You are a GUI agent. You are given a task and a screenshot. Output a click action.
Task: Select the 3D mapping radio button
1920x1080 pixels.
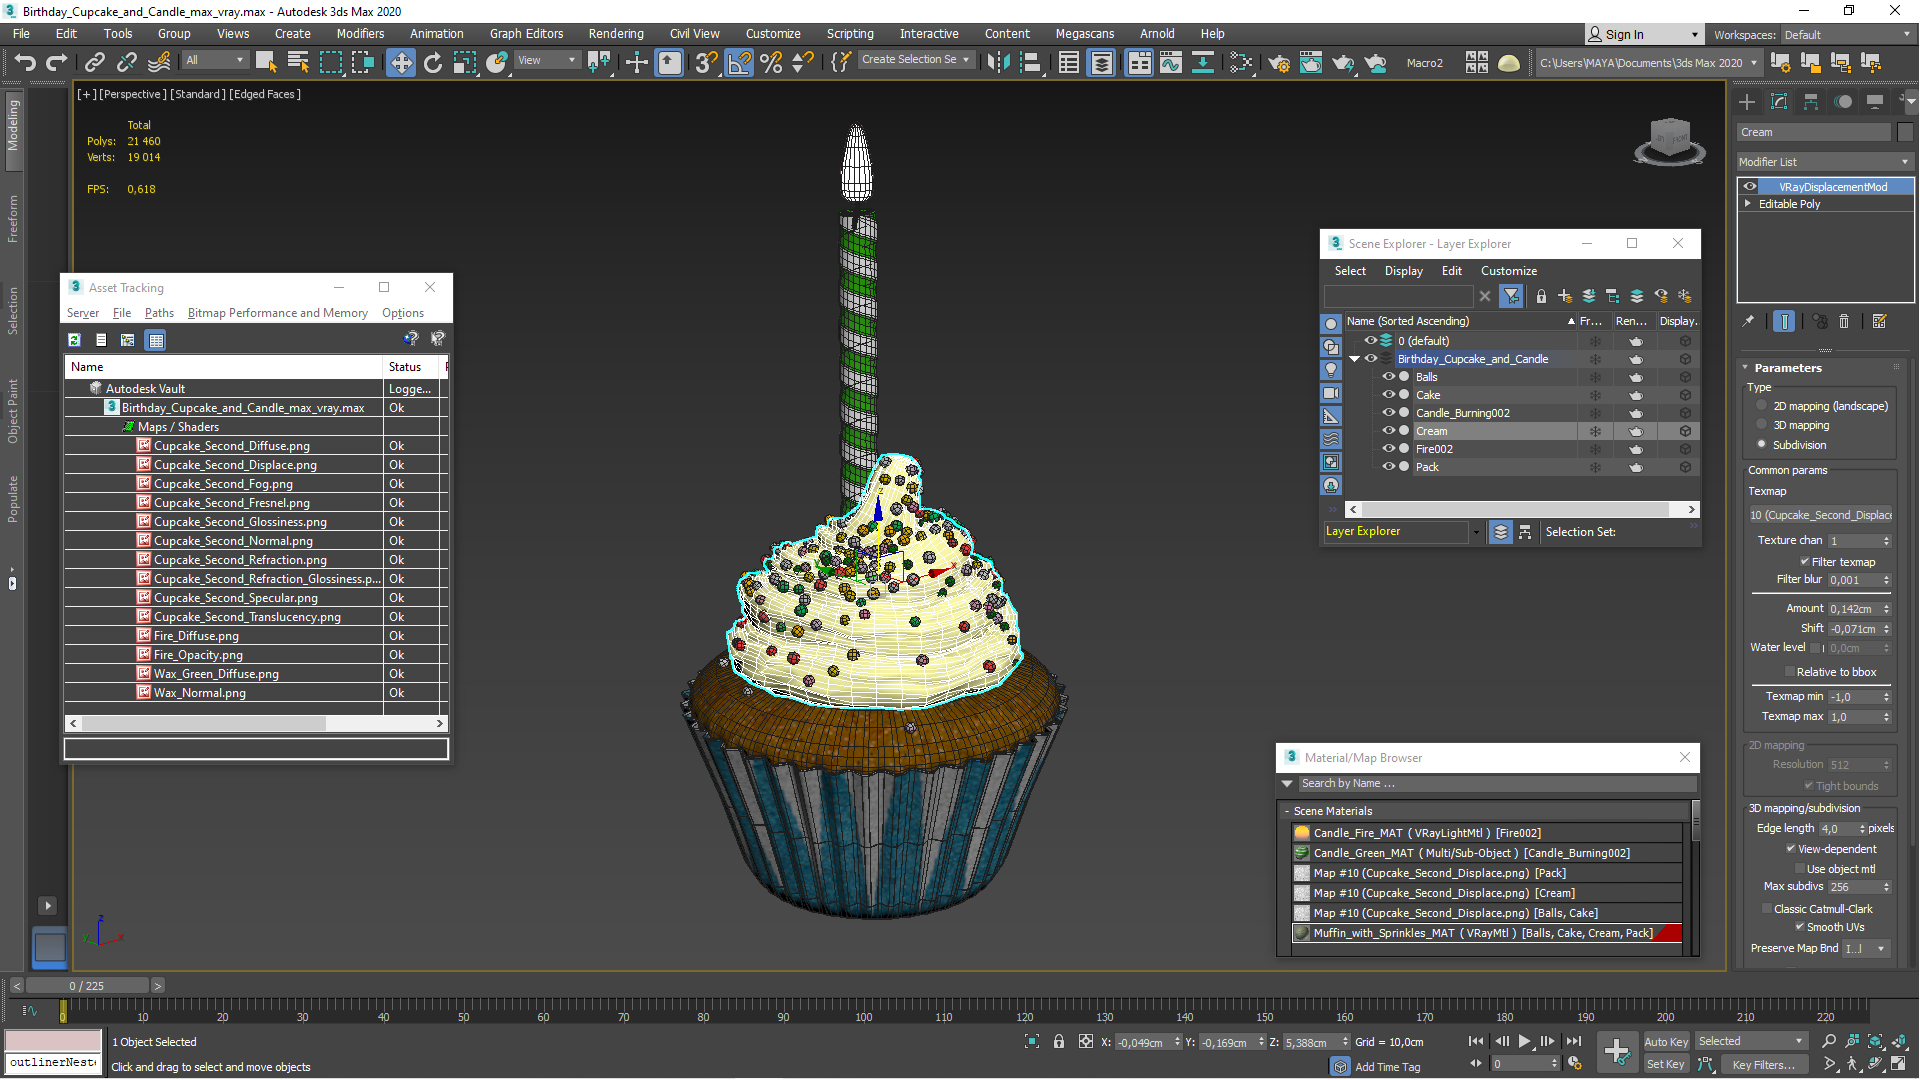1762,425
